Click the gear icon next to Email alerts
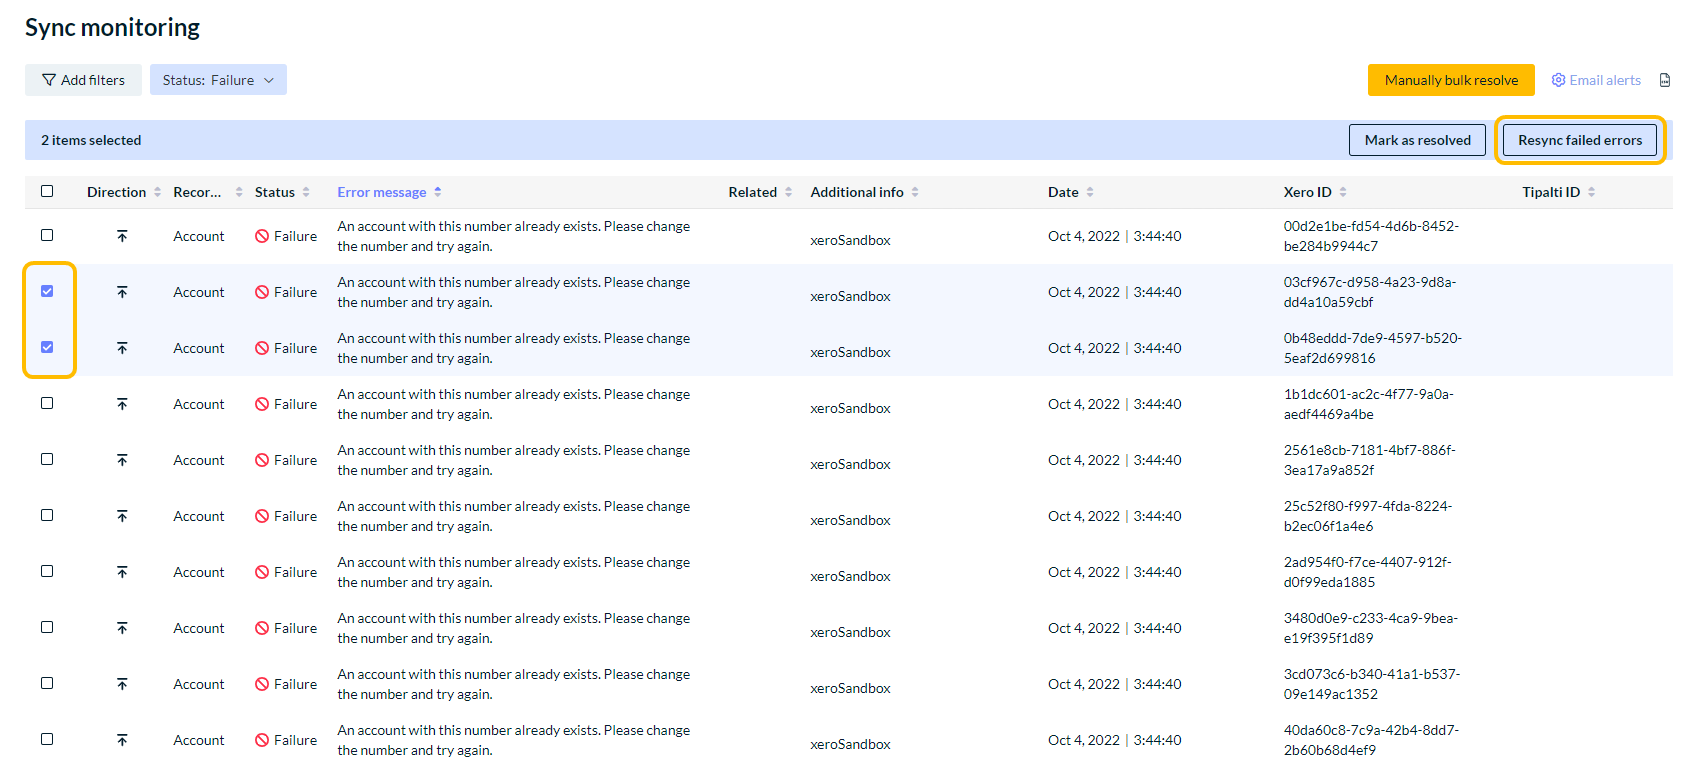The height and width of the screenshot is (783, 1707). point(1558,80)
